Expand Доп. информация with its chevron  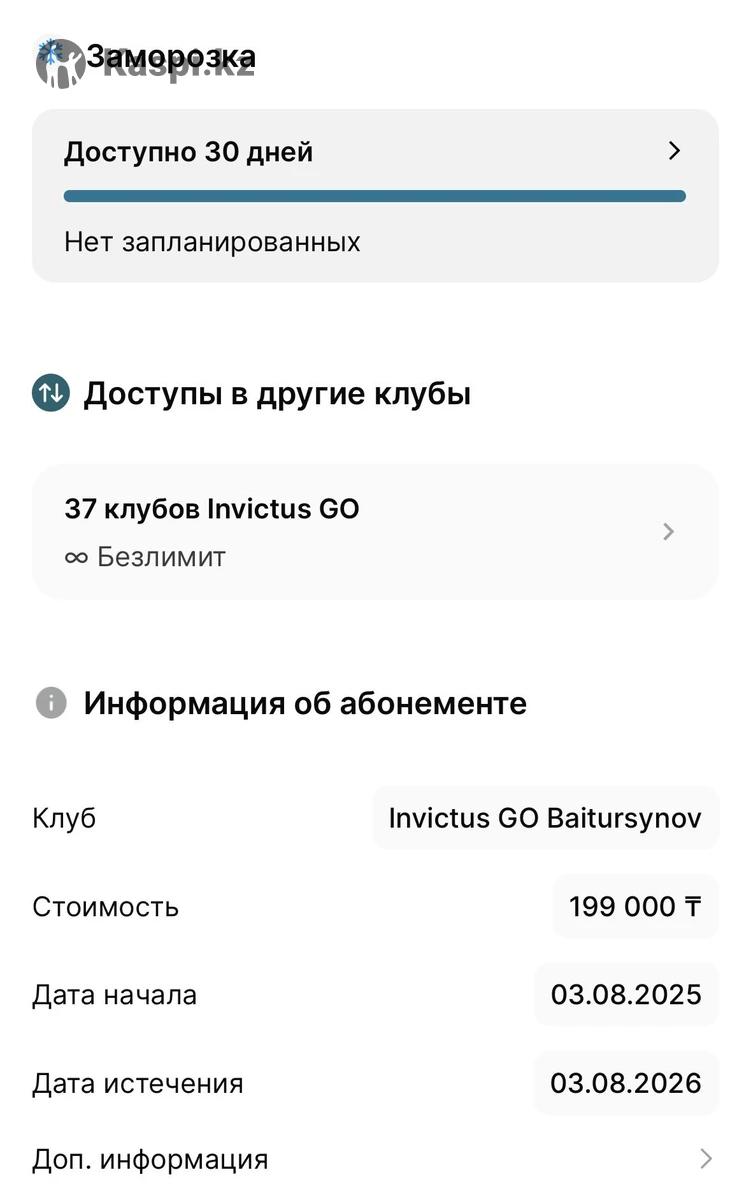pyautogui.click(x=706, y=1159)
